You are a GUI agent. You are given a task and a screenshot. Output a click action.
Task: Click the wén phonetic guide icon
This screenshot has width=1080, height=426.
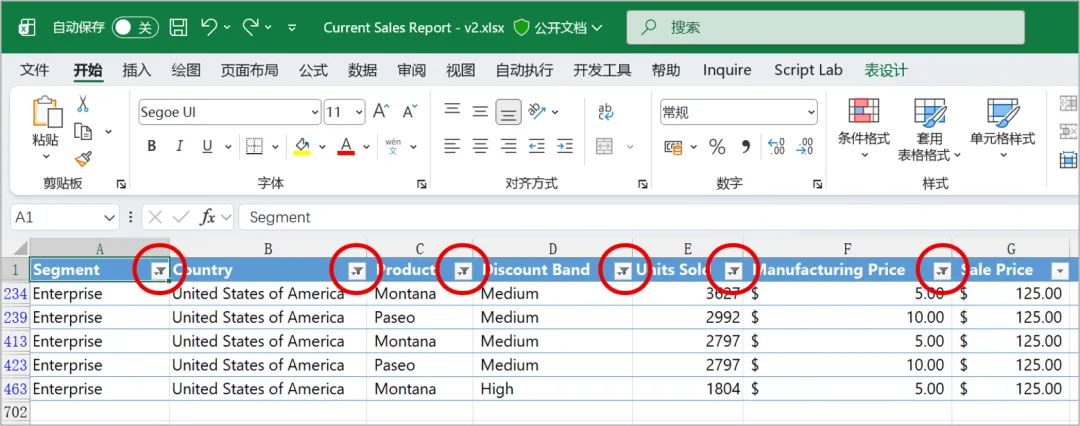tap(393, 145)
